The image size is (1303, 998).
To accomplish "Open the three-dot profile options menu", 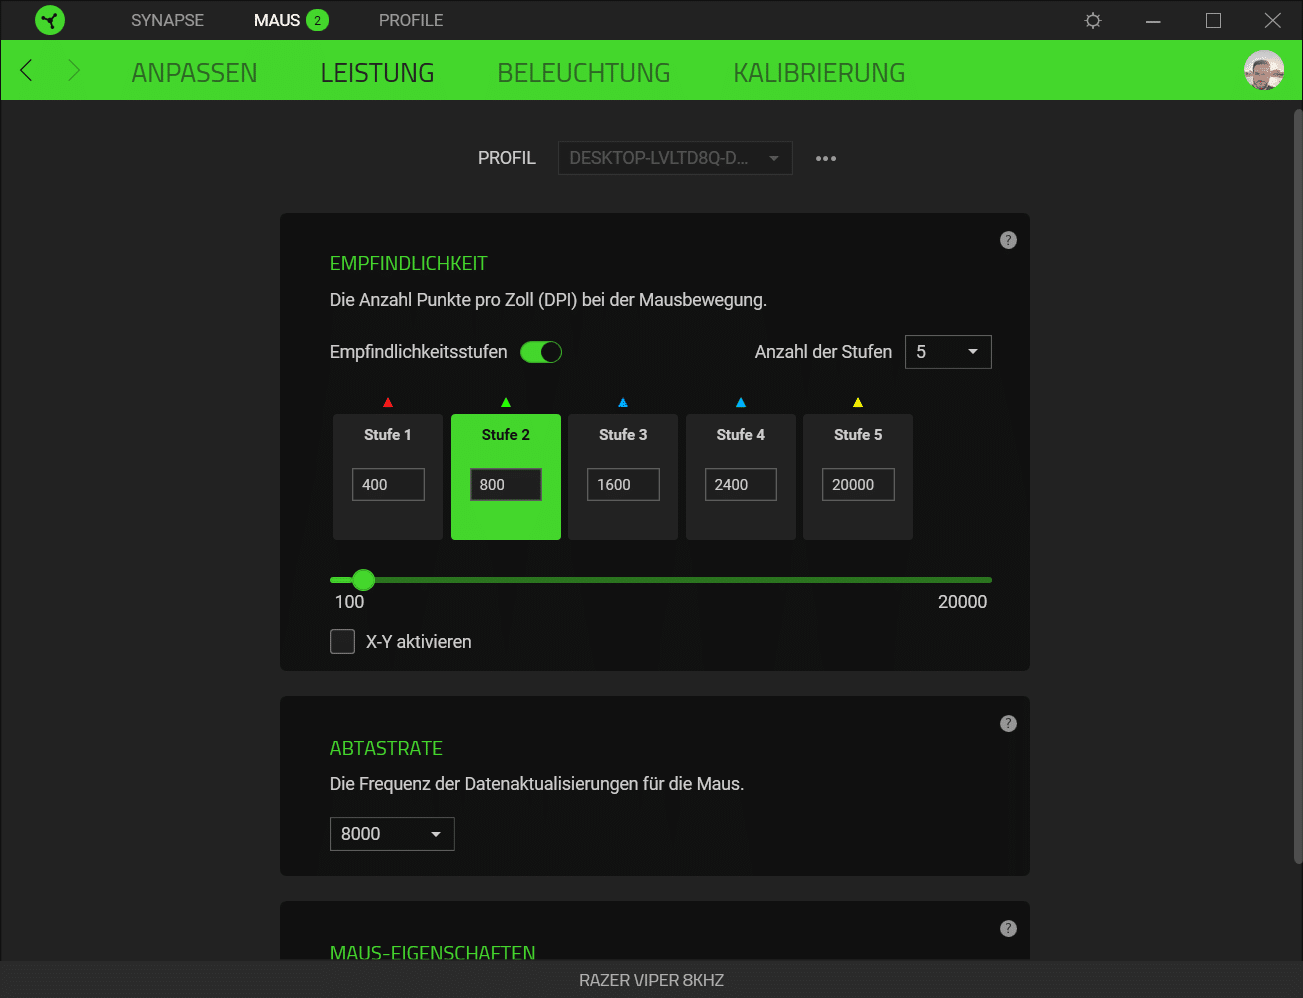I will click(x=825, y=158).
